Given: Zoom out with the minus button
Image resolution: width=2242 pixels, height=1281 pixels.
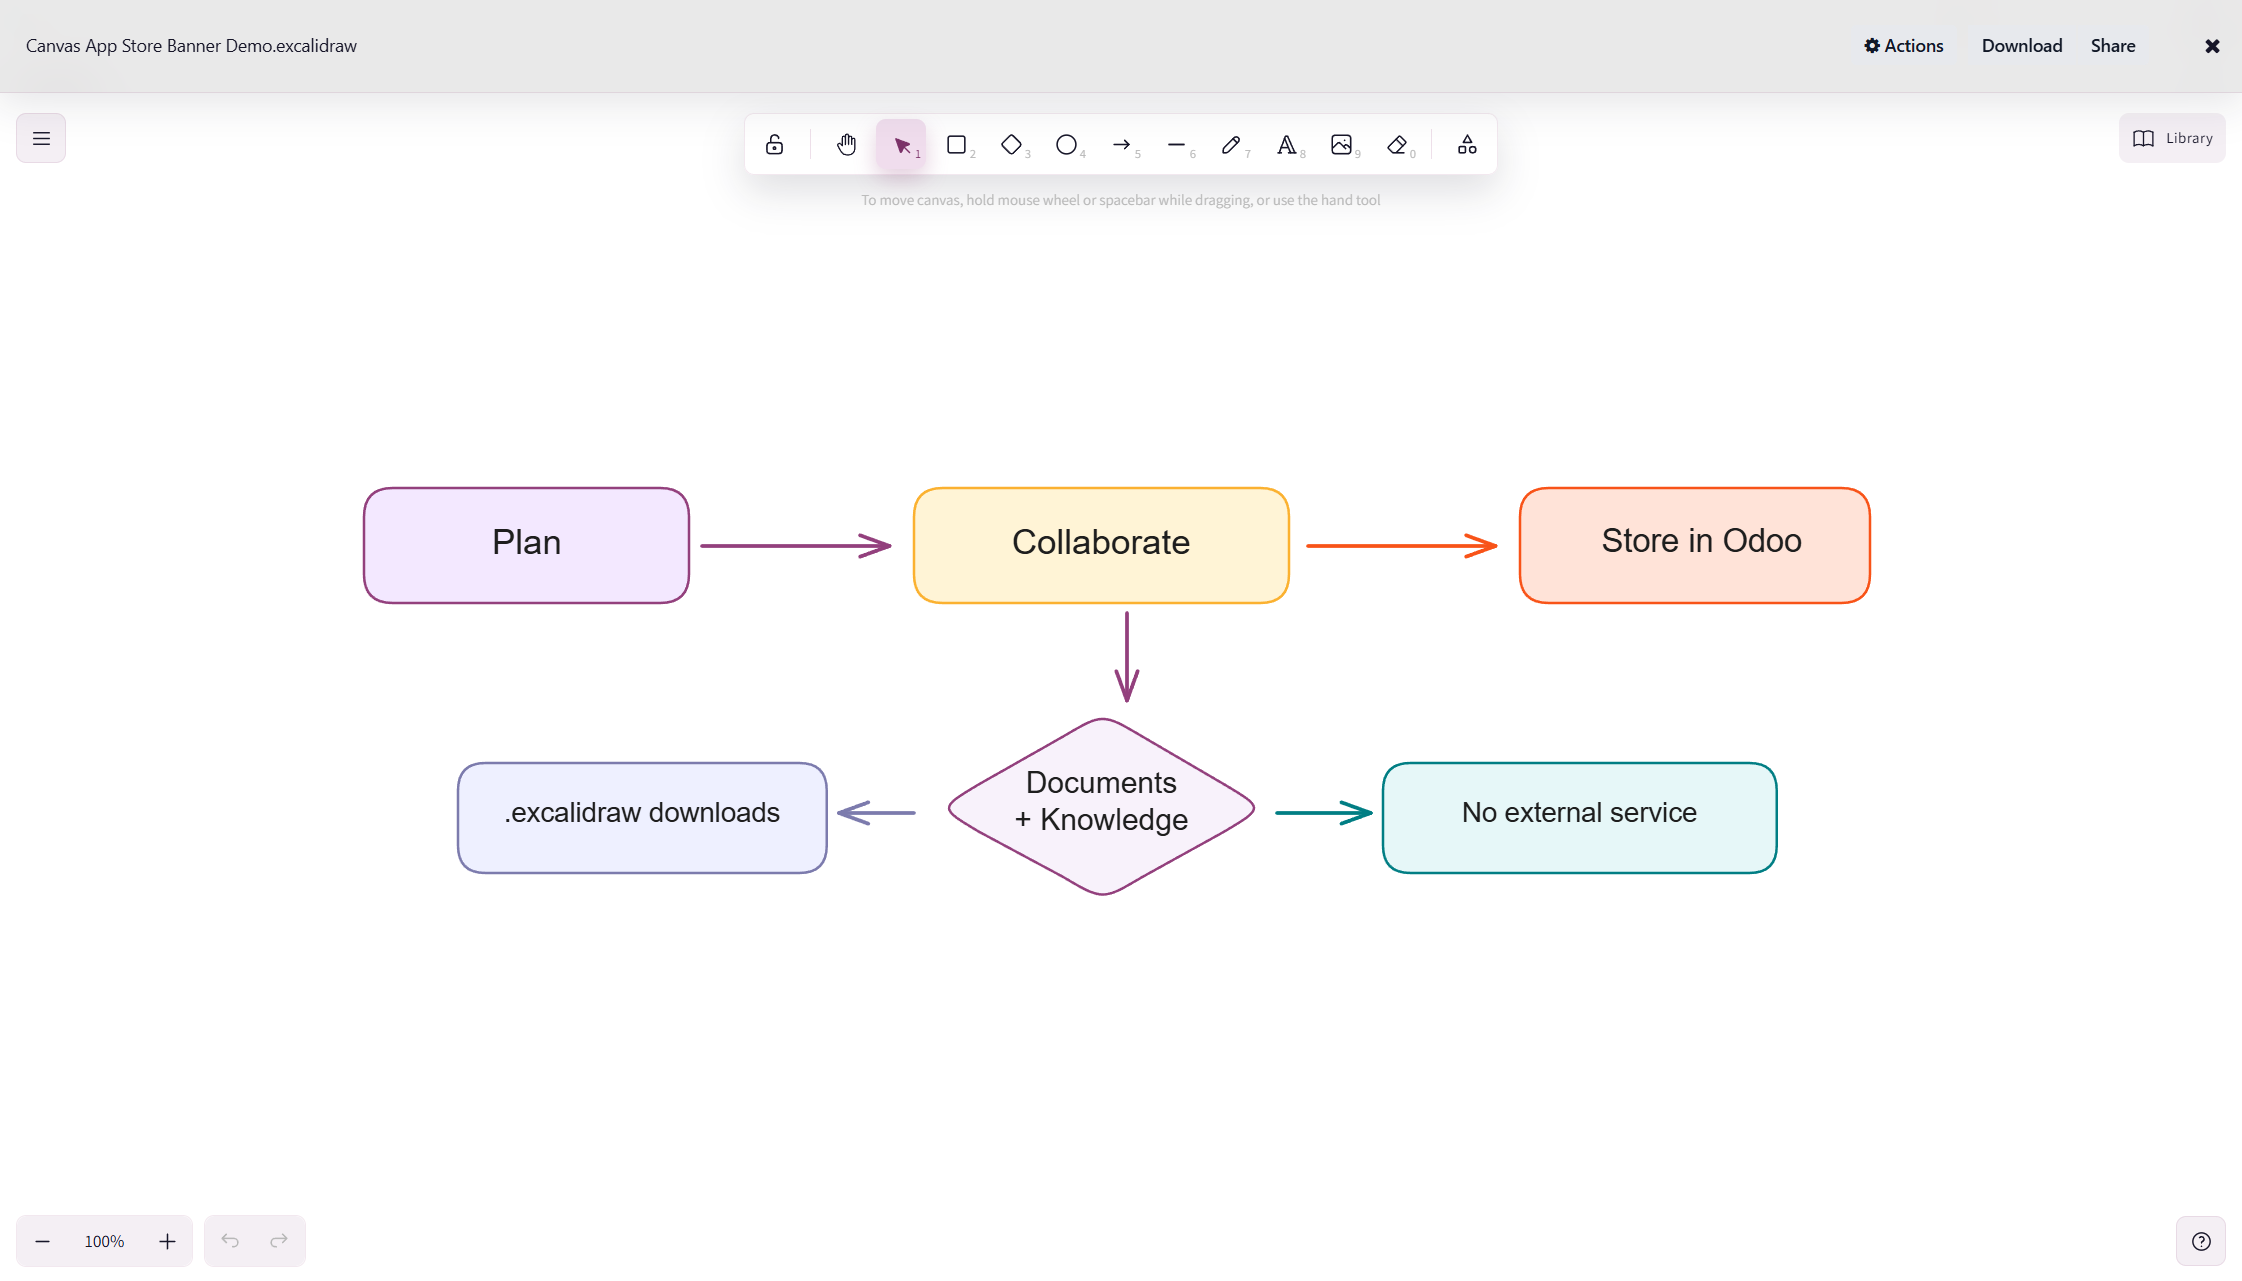Looking at the screenshot, I should click(42, 1241).
